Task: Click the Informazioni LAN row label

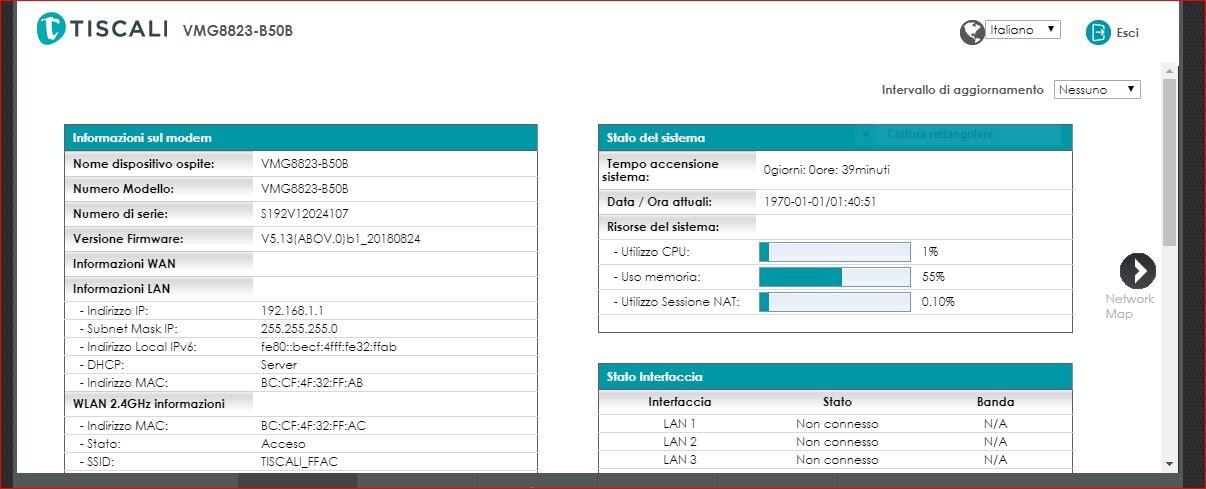Action: [120, 288]
